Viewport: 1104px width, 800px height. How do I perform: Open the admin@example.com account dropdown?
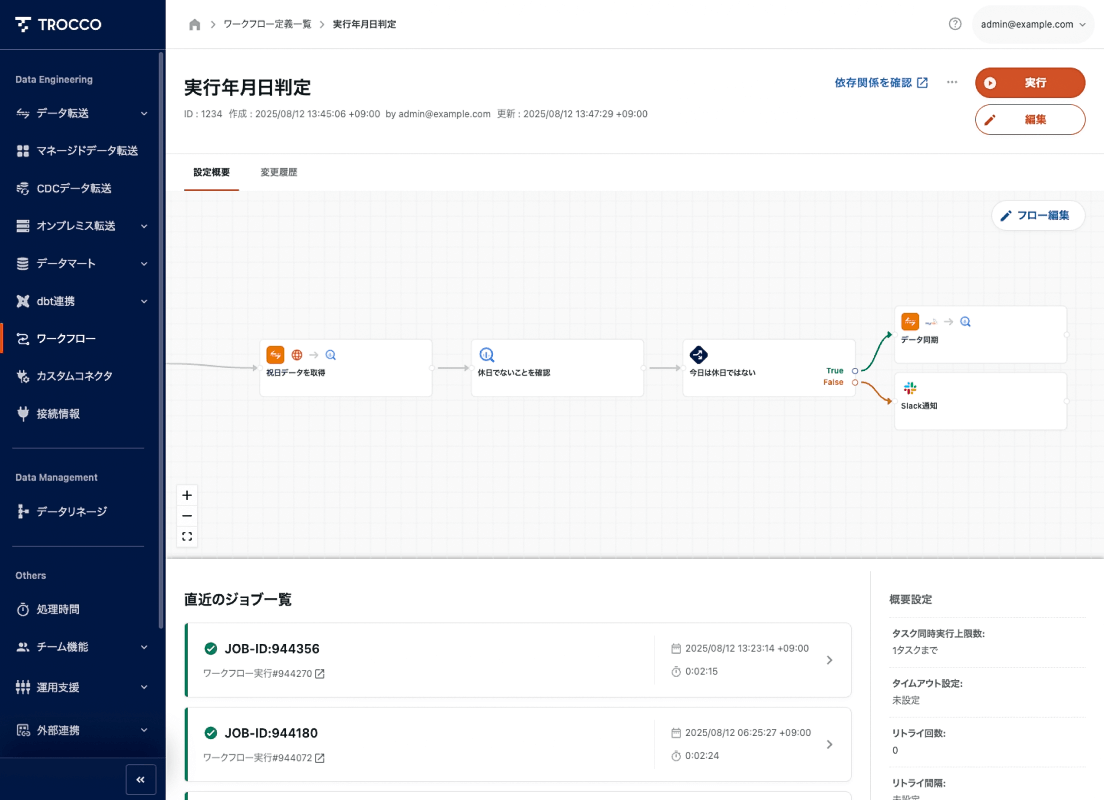point(1032,24)
